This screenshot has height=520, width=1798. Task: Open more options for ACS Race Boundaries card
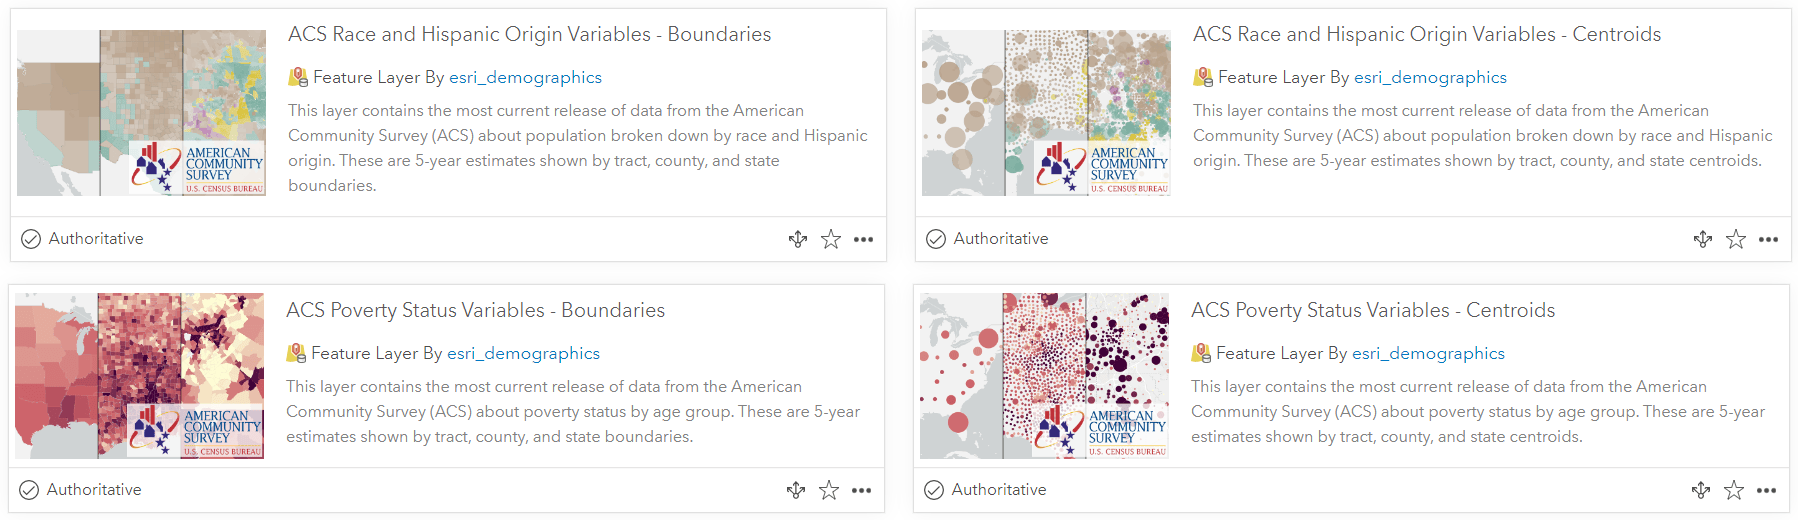coord(864,239)
